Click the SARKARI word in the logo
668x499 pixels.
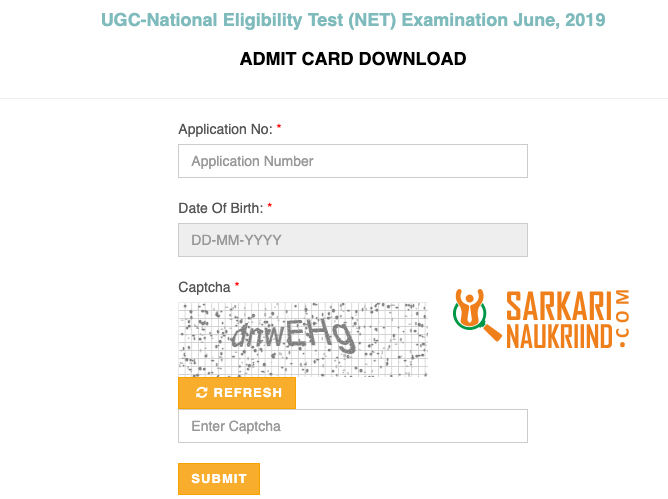559,306
